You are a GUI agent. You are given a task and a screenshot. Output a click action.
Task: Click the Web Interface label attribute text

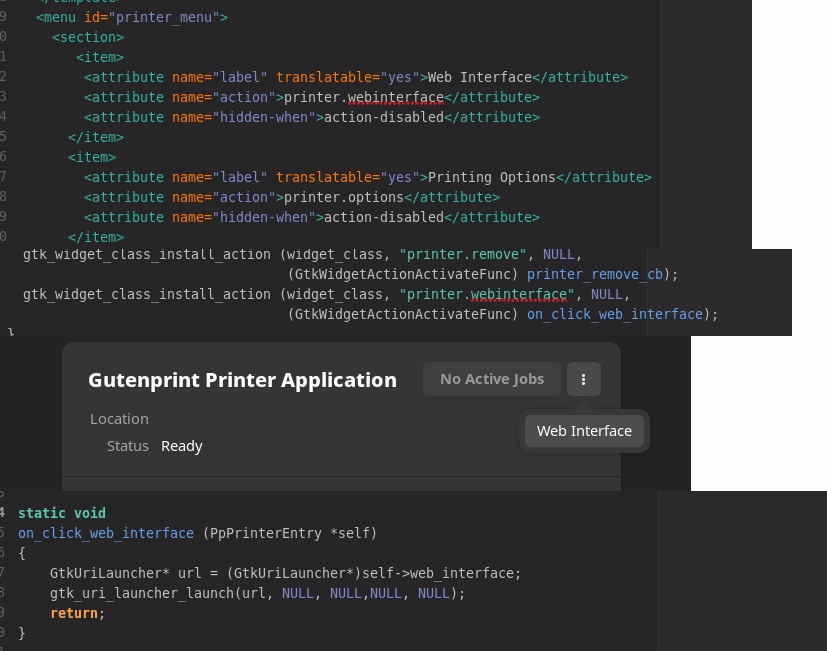coord(479,78)
